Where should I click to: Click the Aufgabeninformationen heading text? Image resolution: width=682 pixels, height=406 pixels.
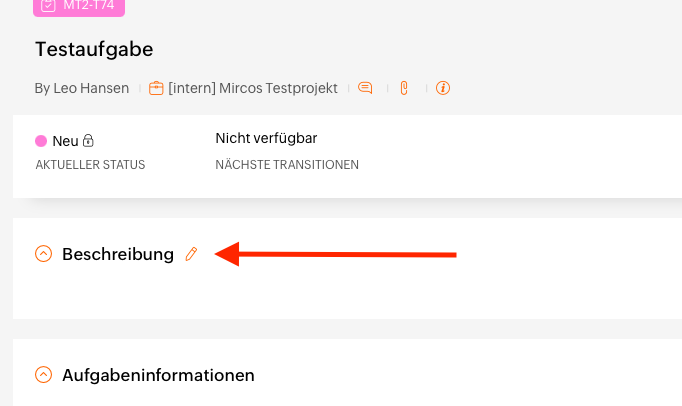point(158,375)
